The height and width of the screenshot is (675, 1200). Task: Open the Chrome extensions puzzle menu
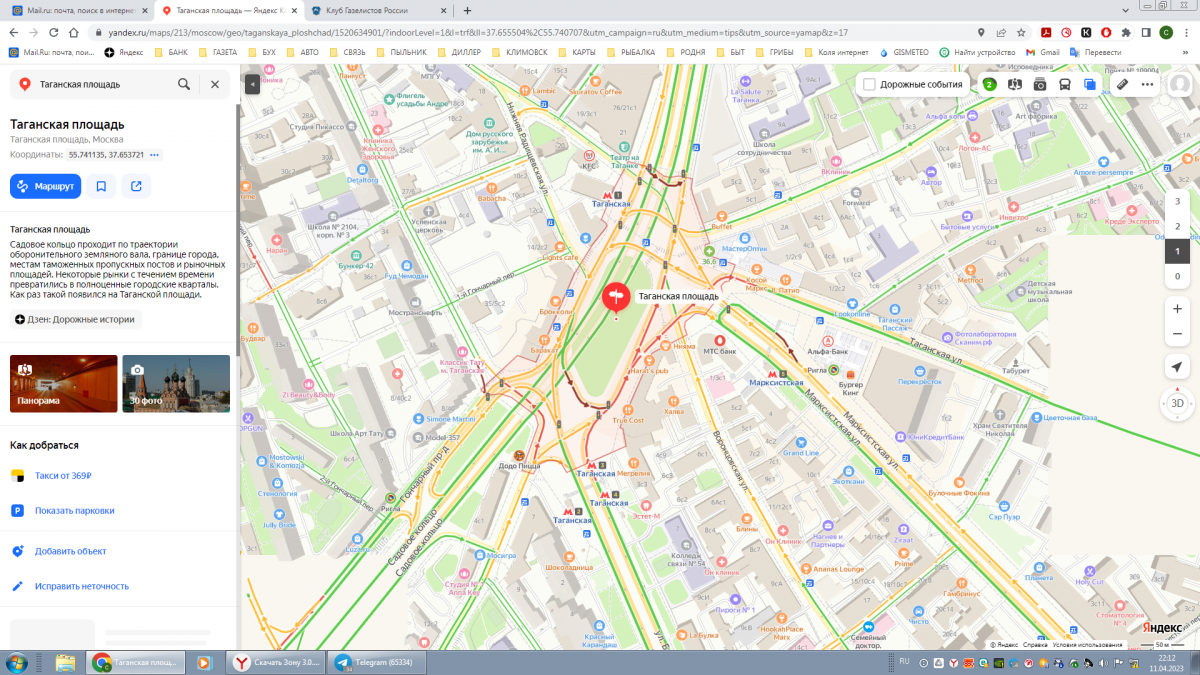1126,32
